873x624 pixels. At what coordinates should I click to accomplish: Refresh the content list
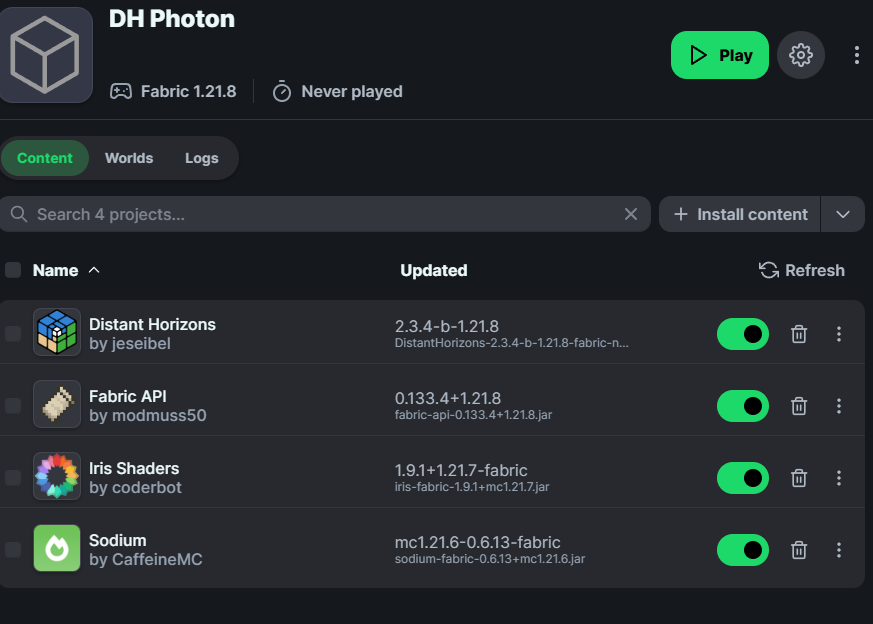click(x=802, y=270)
